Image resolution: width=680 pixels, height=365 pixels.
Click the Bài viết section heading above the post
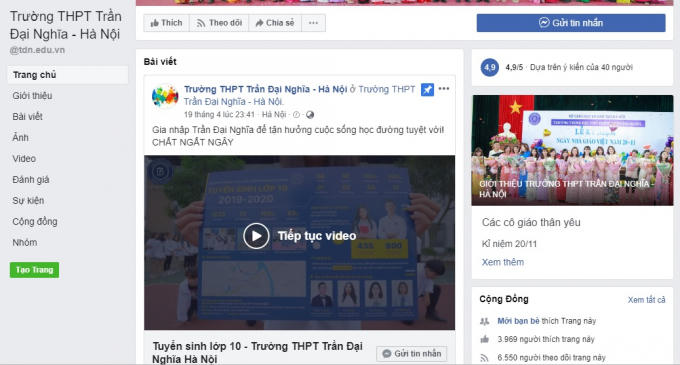pos(160,62)
